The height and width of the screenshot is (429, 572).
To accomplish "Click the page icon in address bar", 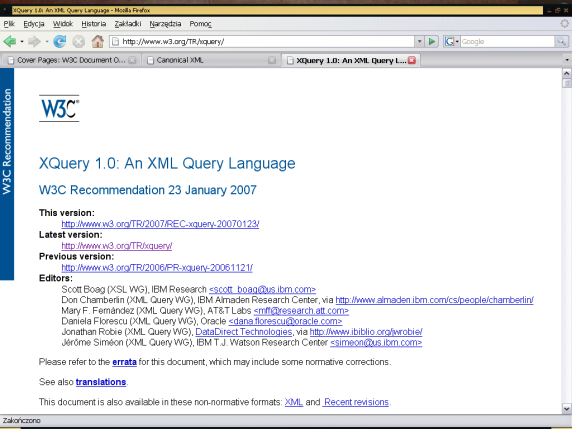I will coord(115,42).
